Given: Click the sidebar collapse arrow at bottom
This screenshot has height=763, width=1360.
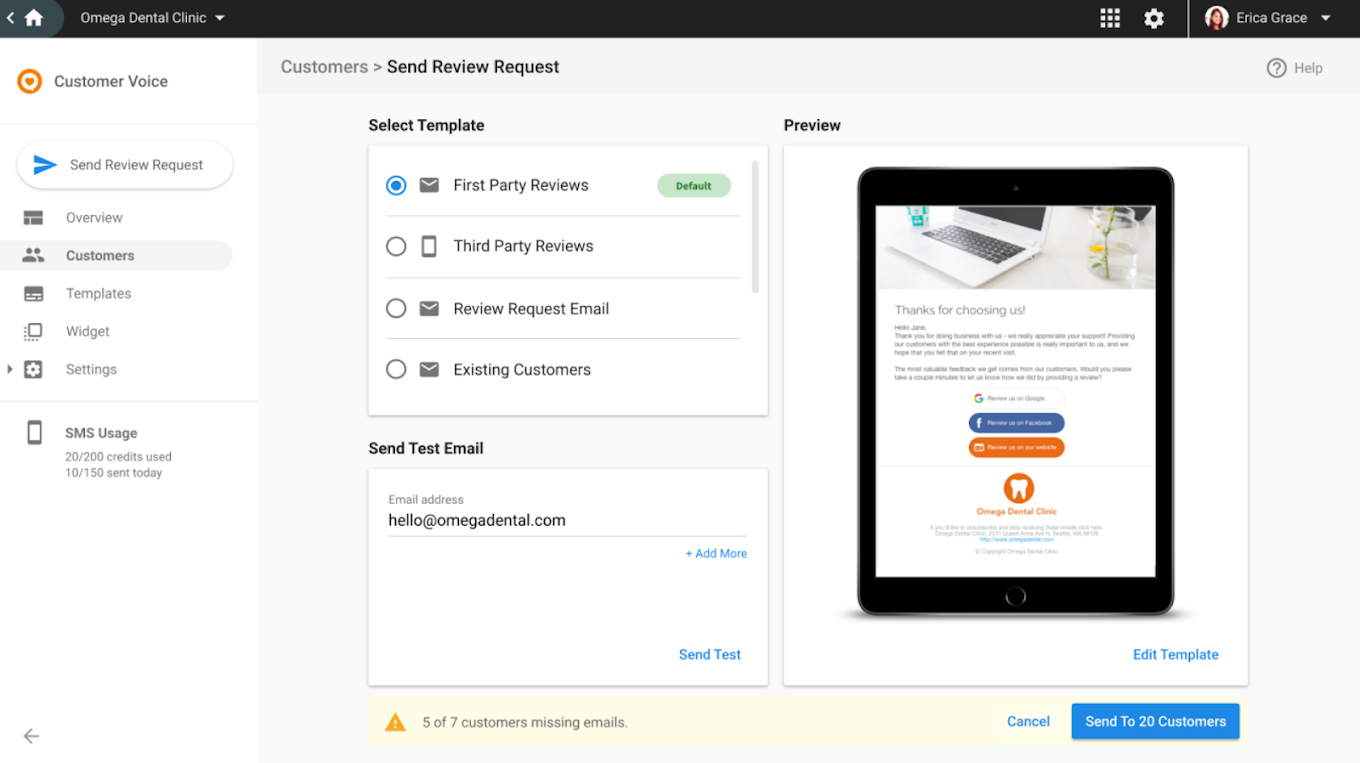Looking at the screenshot, I should point(31,736).
